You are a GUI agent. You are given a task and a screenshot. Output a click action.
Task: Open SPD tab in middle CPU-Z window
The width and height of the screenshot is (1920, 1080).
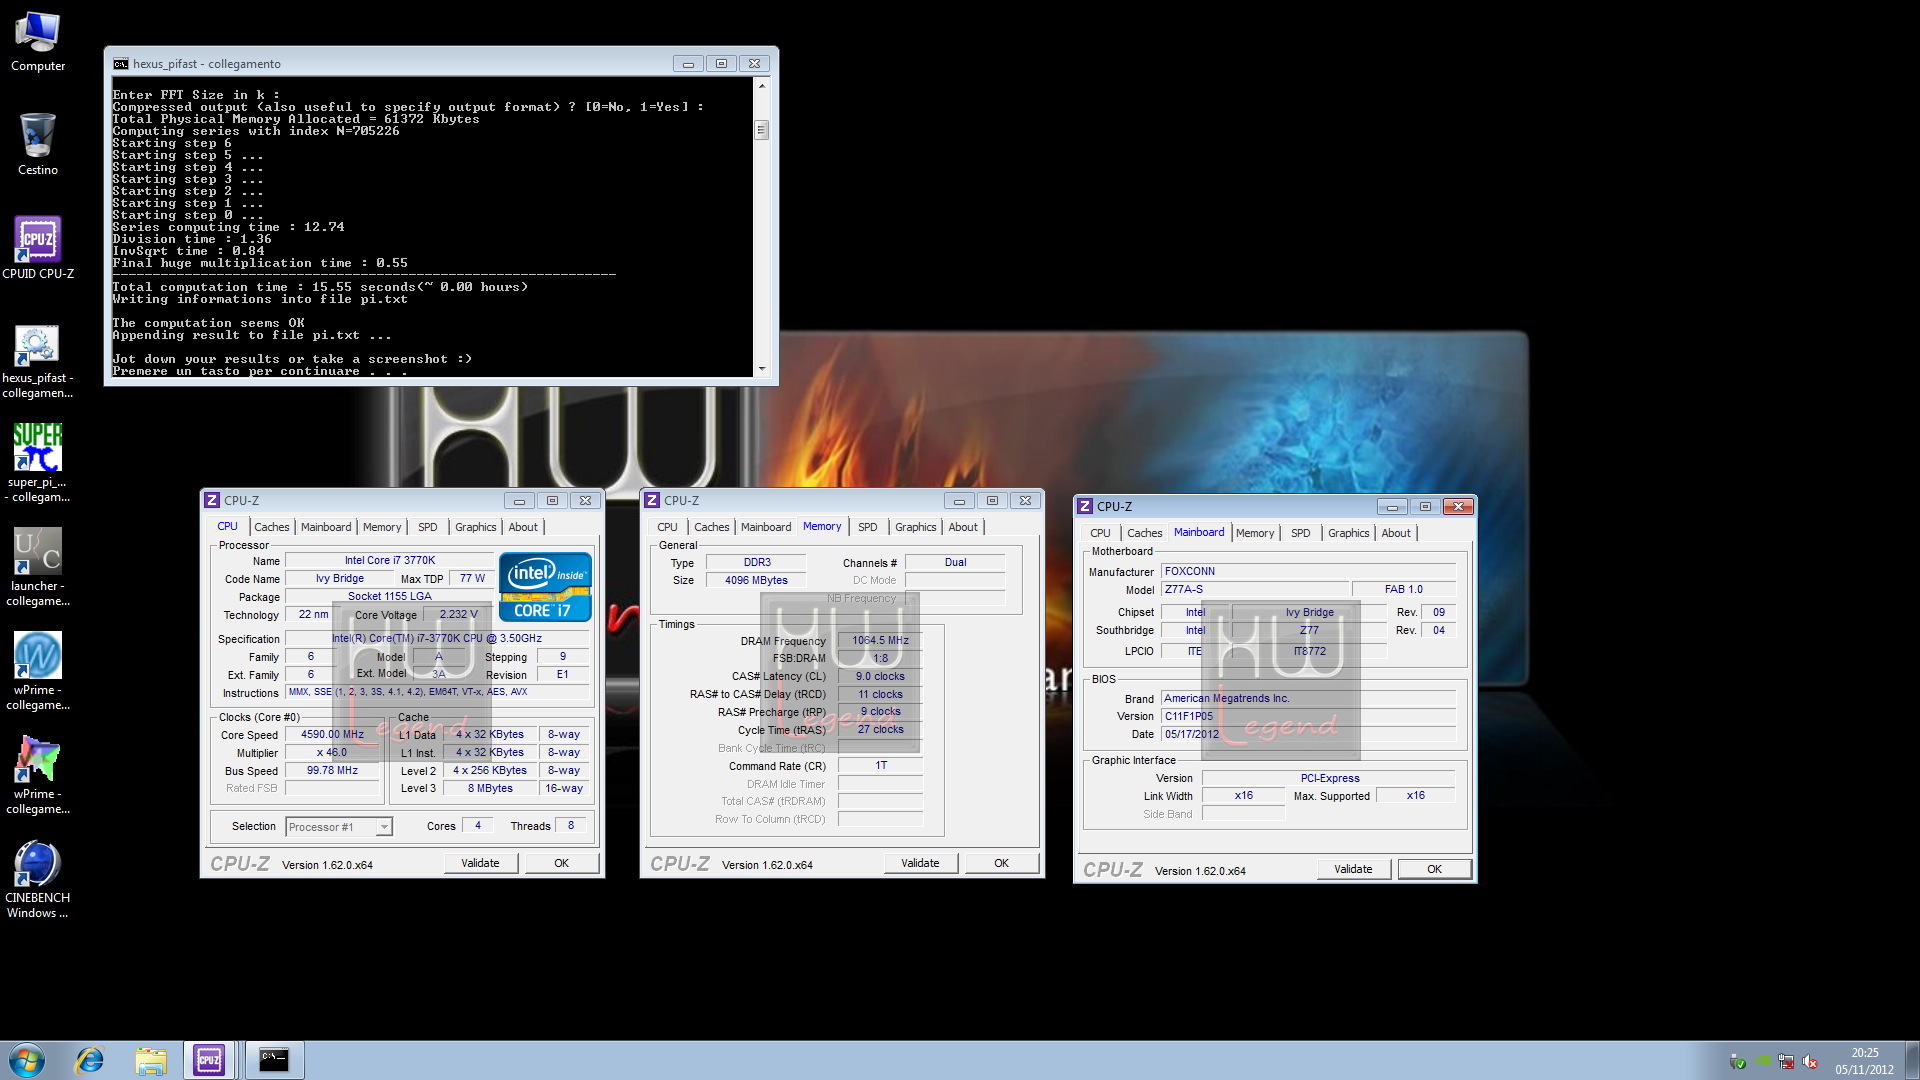(867, 527)
